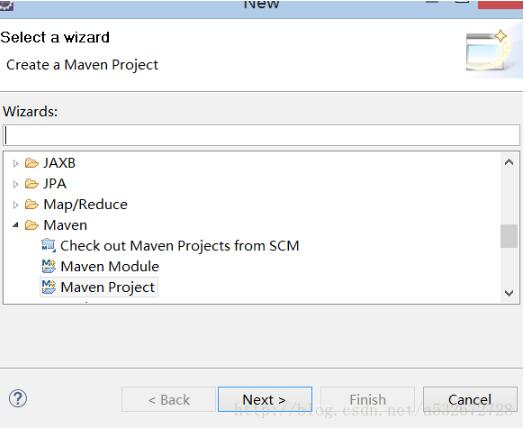The image size is (524, 431).
Task: Click the wizard list scroll-down arrow
Action: (x=509, y=293)
